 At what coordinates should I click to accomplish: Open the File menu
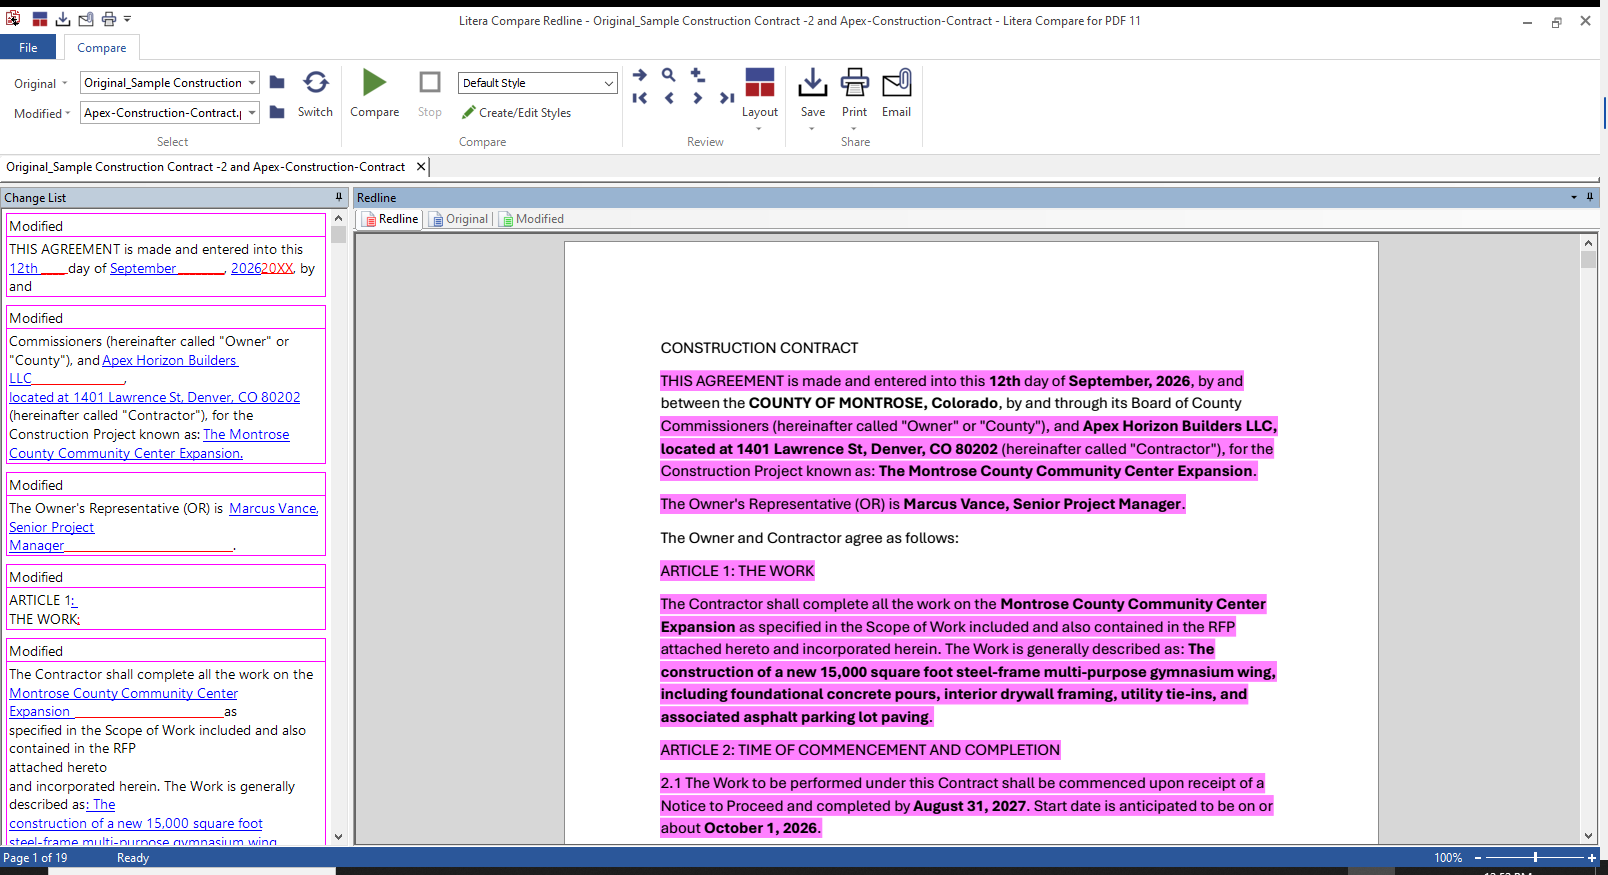pyautogui.click(x=28, y=47)
